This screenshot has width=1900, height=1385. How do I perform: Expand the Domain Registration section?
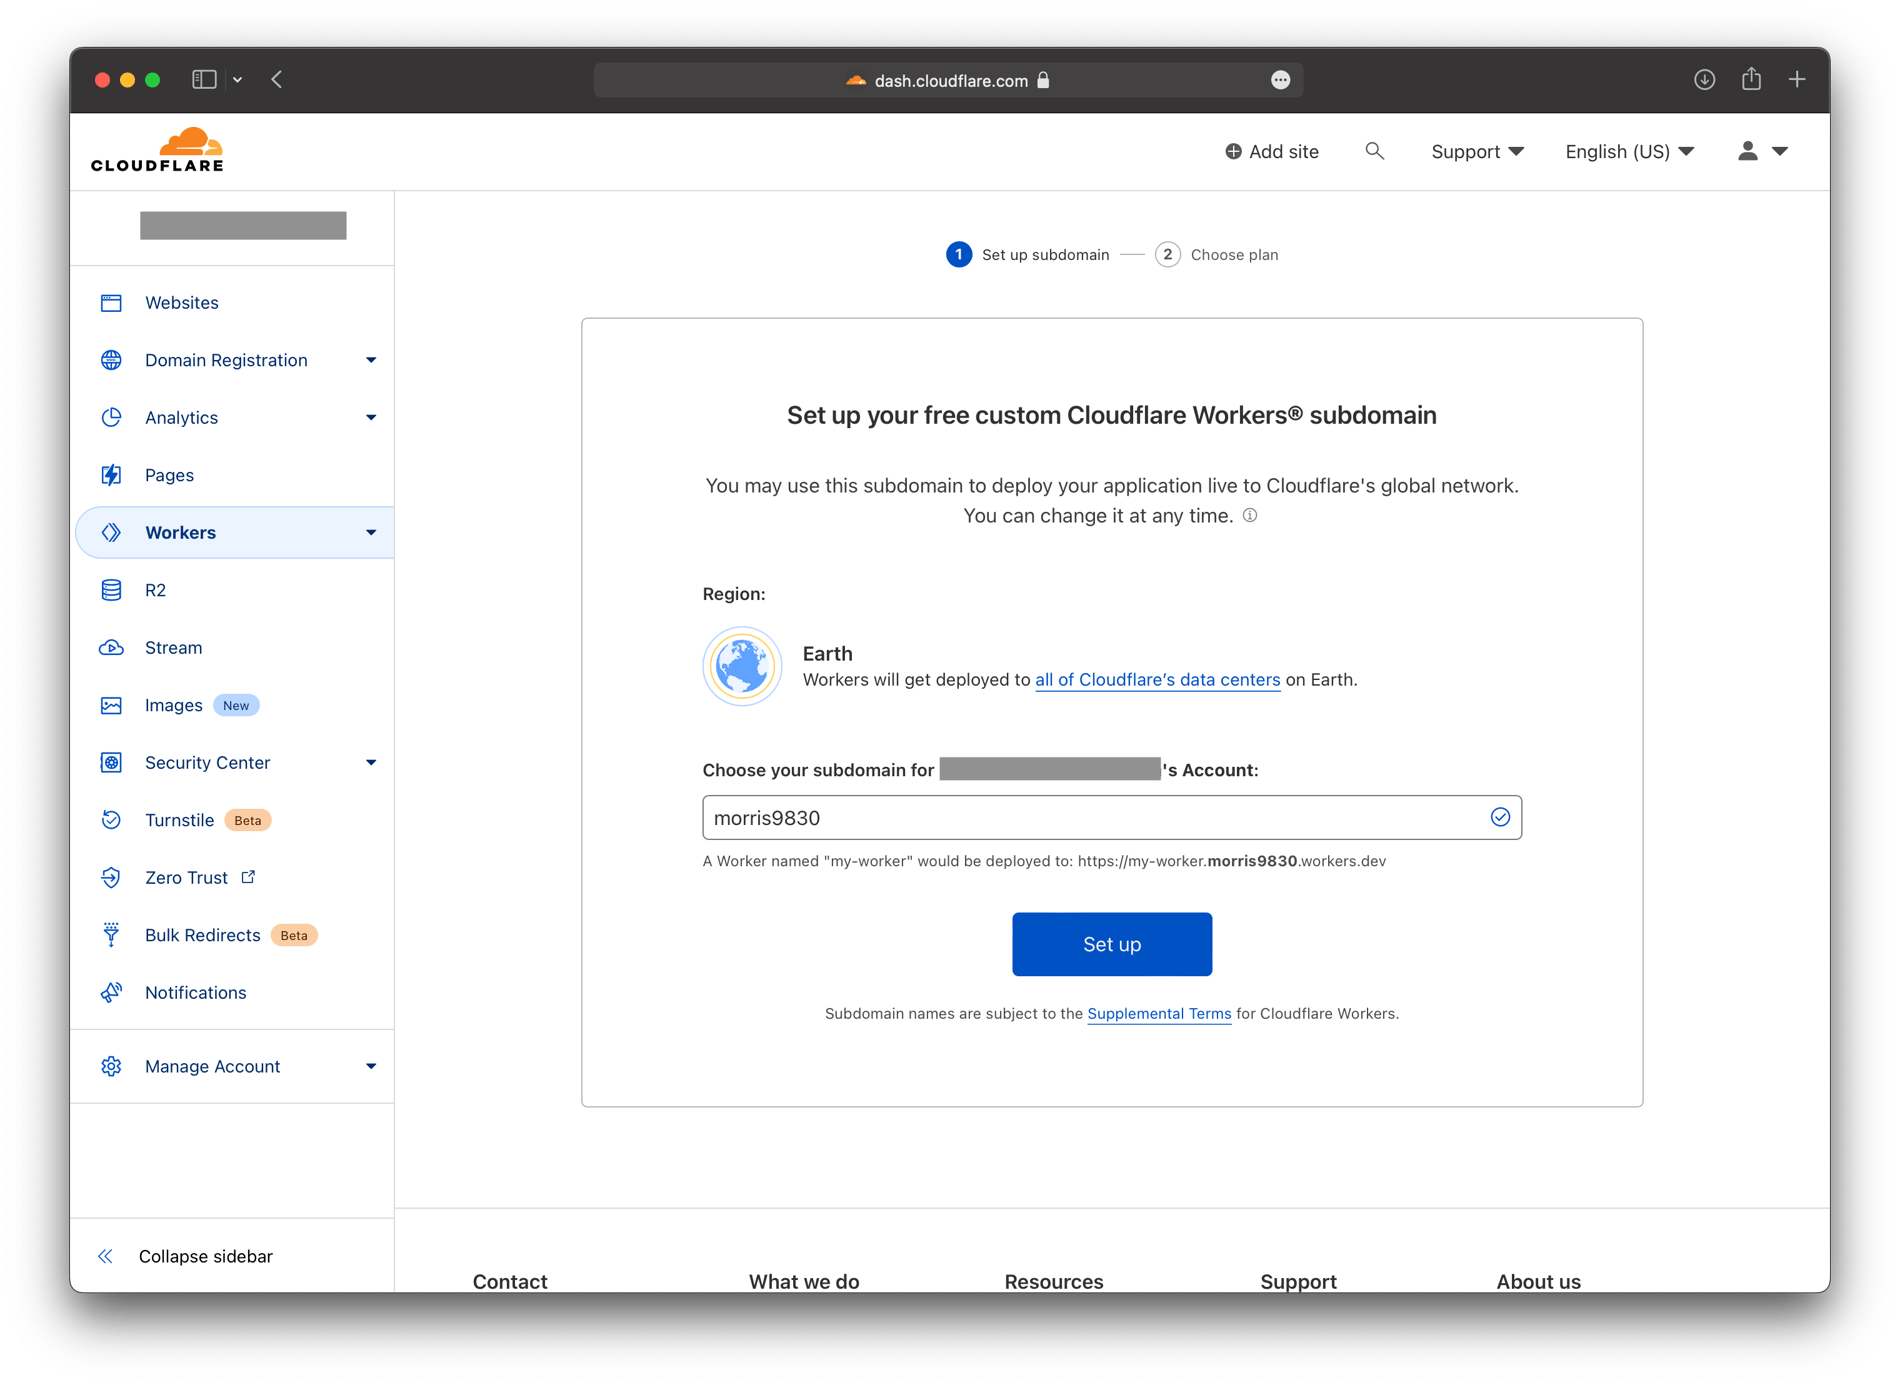point(371,360)
